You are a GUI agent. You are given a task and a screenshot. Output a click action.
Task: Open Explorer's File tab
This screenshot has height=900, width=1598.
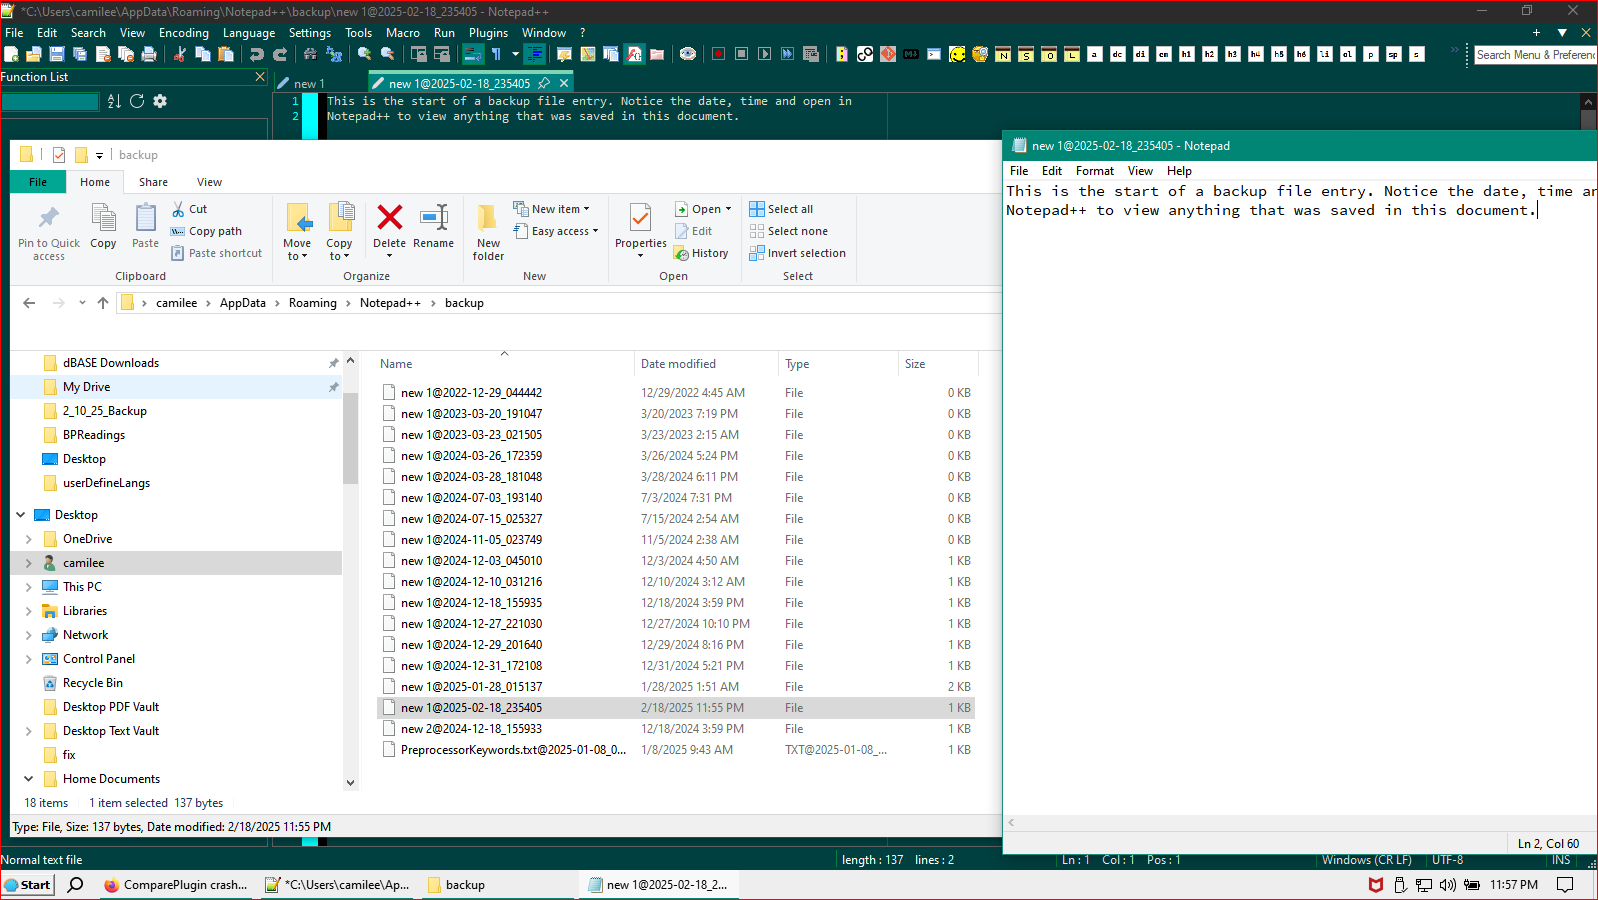[x=38, y=182]
